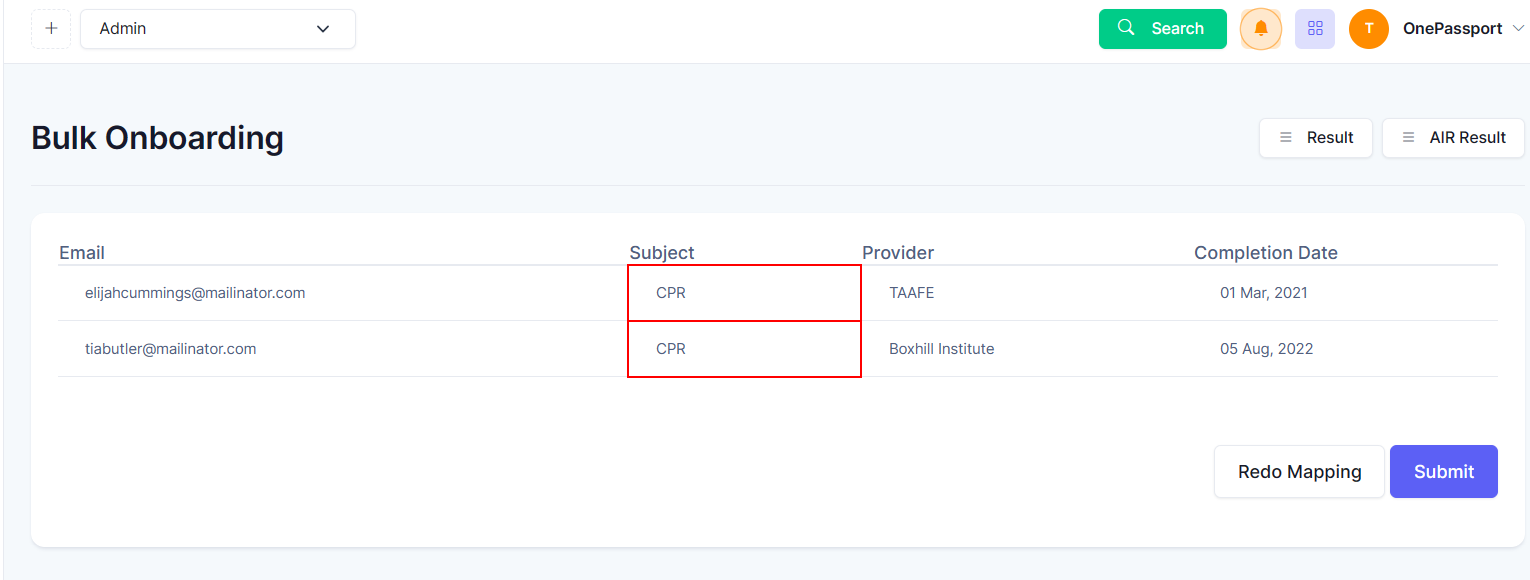
Task: Select tiabutler@mailinator.com email cell
Action: [x=171, y=349]
